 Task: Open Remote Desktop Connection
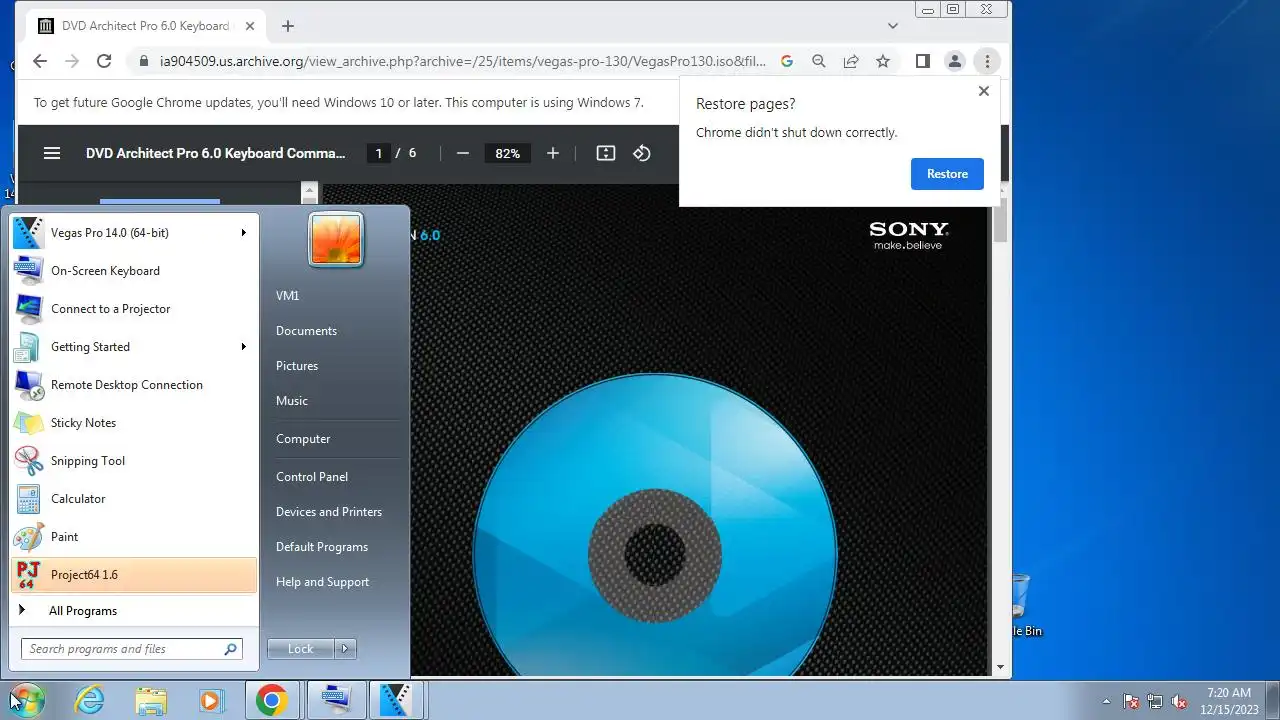[x=134, y=385]
